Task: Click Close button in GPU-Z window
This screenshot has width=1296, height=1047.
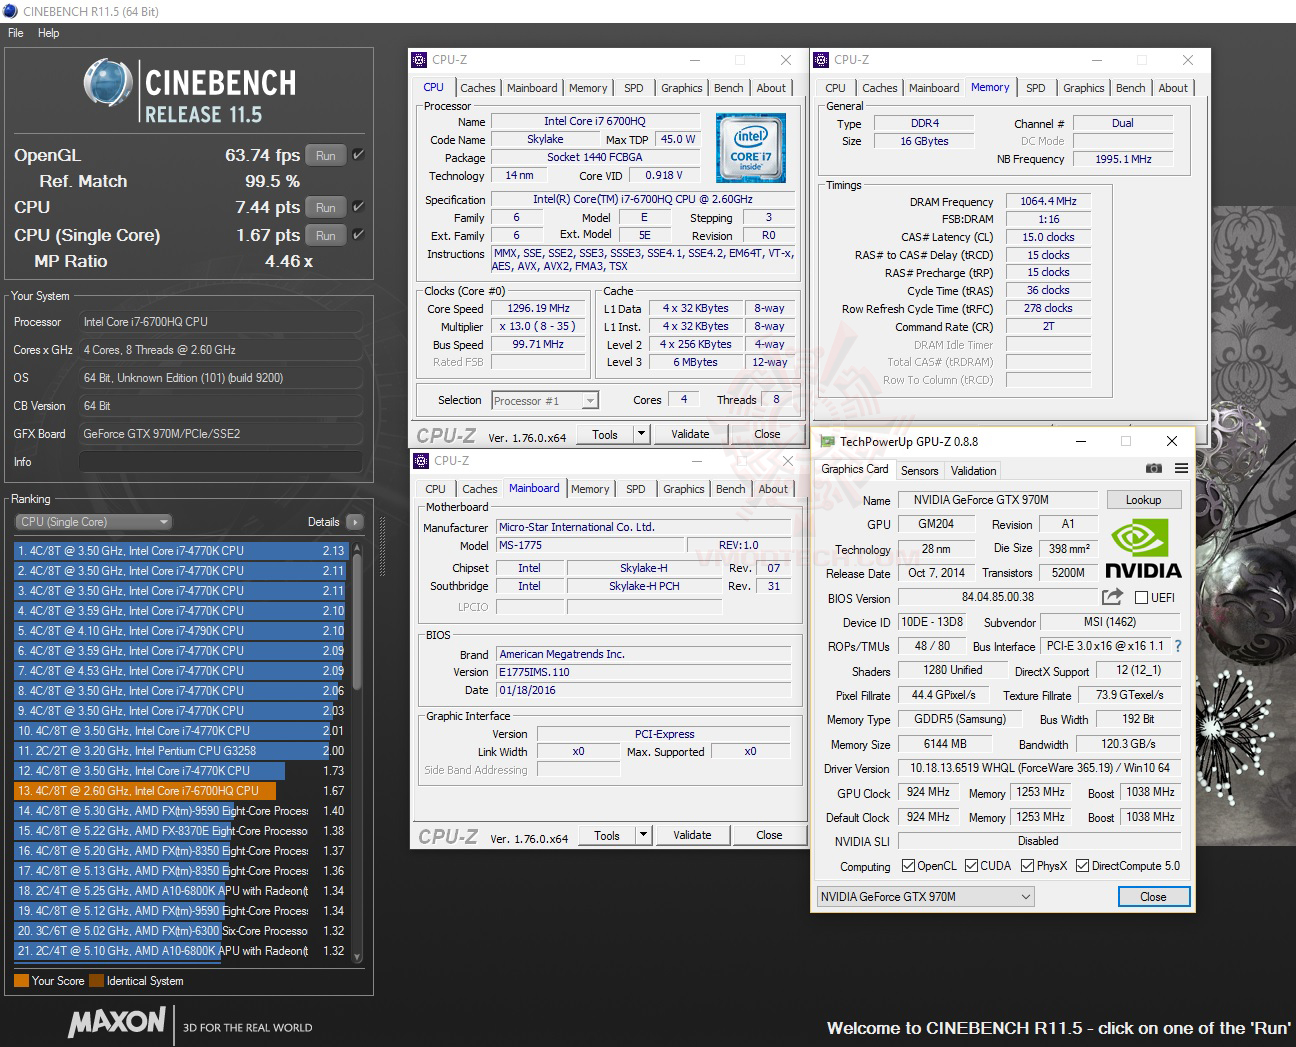Action: pos(1153,897)
